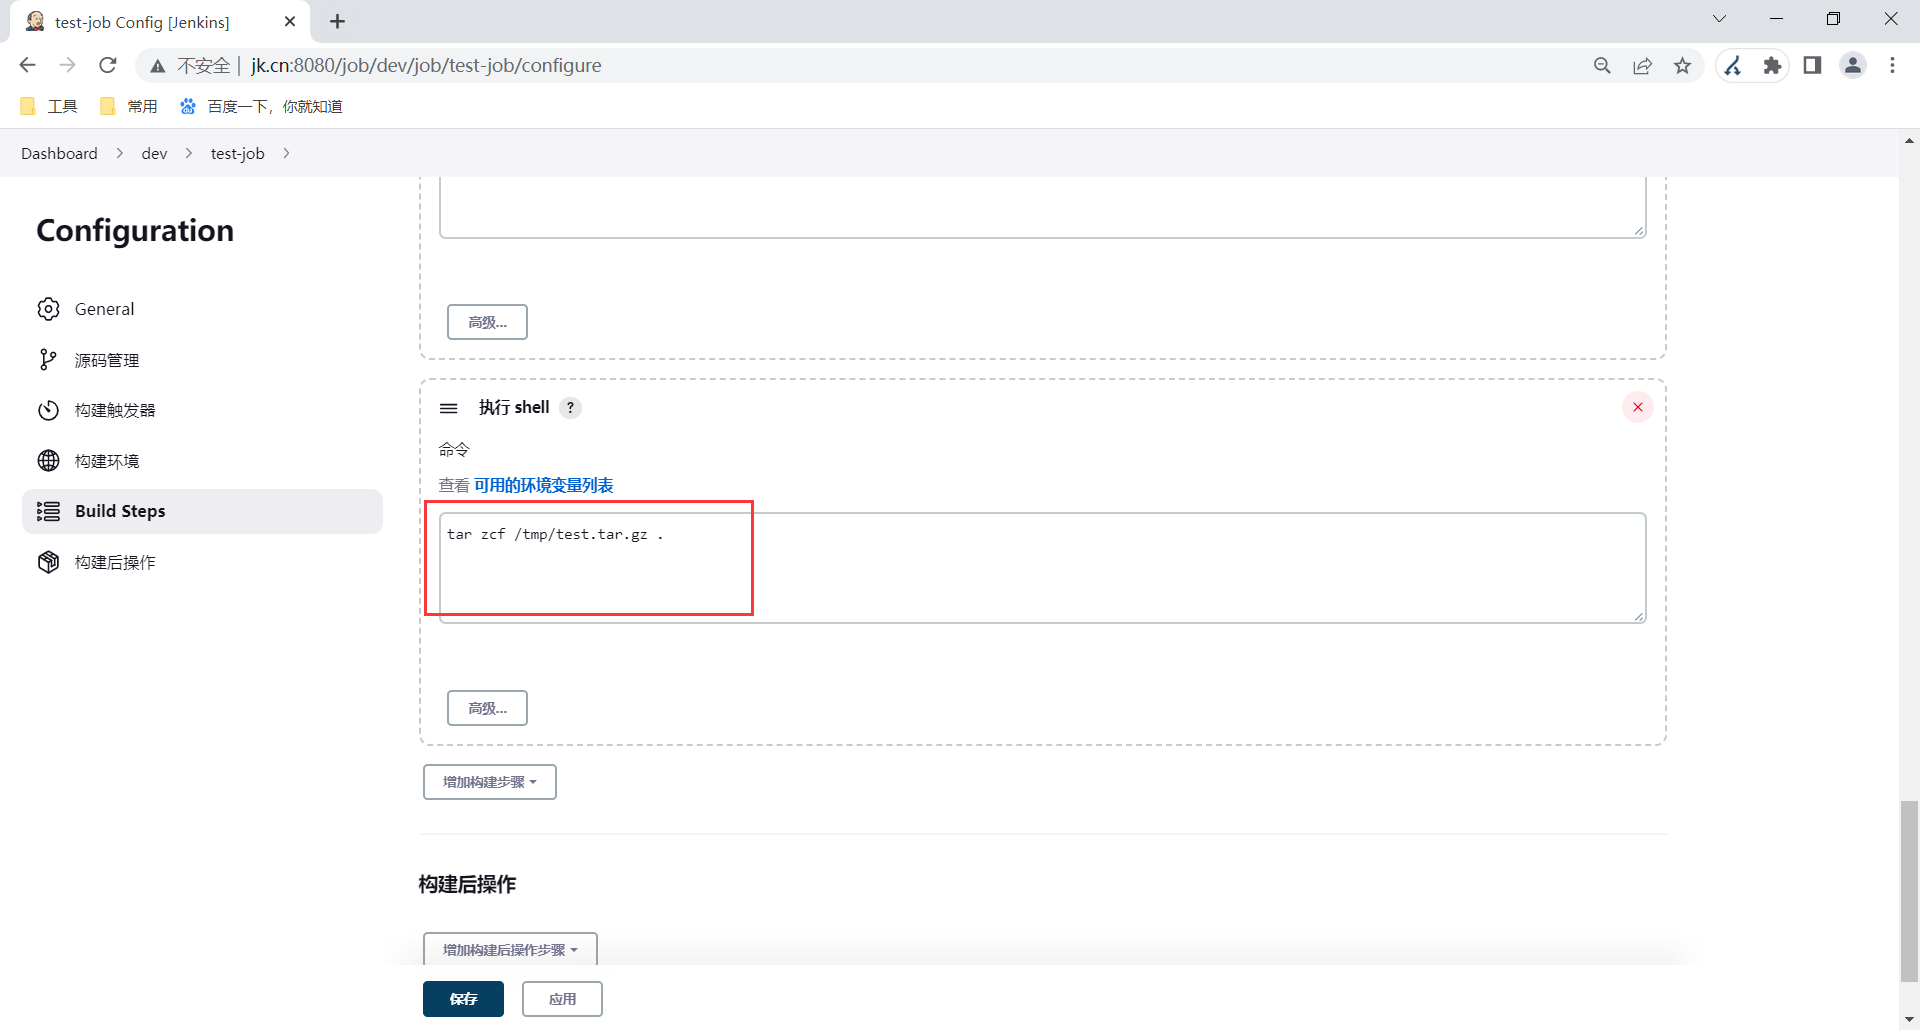Viewport: 1920px width, 1030px height.
Task: Click the General gear icon
Action: (x=48, y=309)
